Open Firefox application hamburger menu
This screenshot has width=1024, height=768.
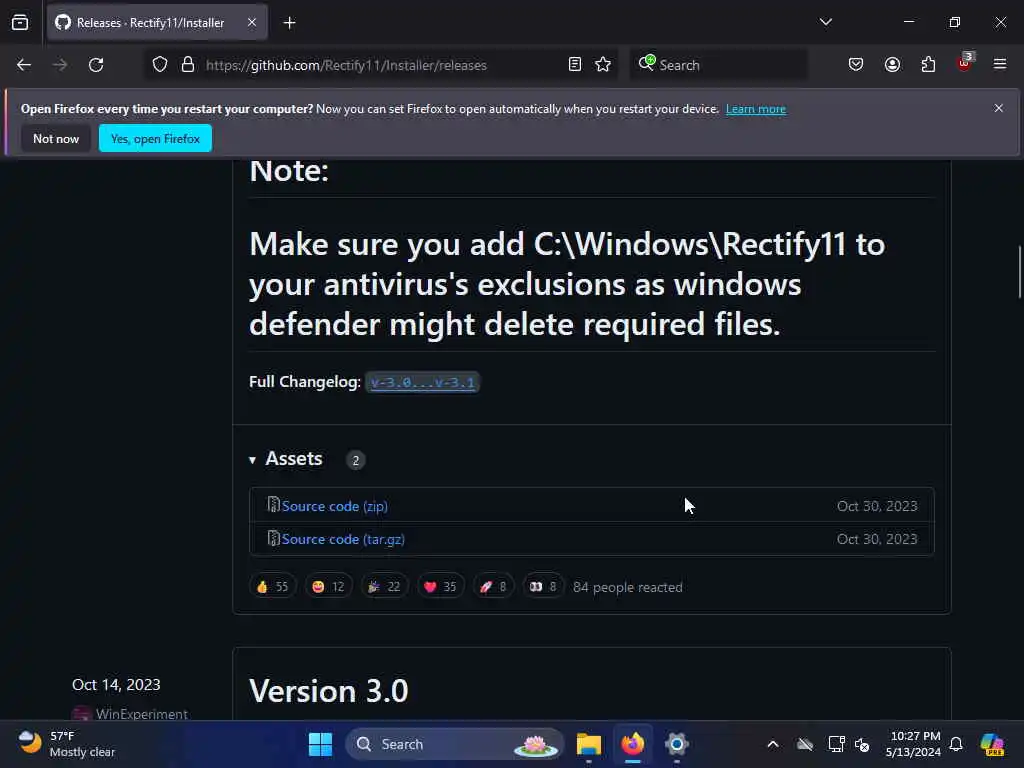point(1000,64)
